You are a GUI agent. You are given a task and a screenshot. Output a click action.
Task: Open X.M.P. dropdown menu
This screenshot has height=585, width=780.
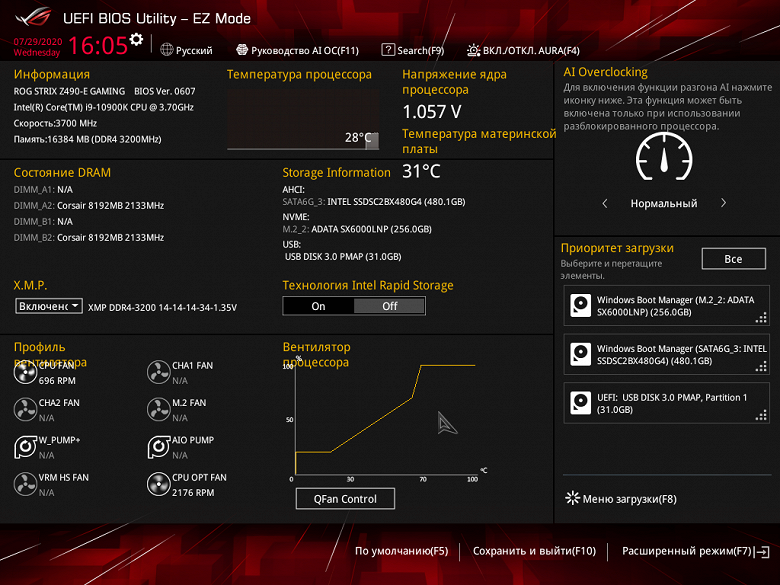[49, 306]
